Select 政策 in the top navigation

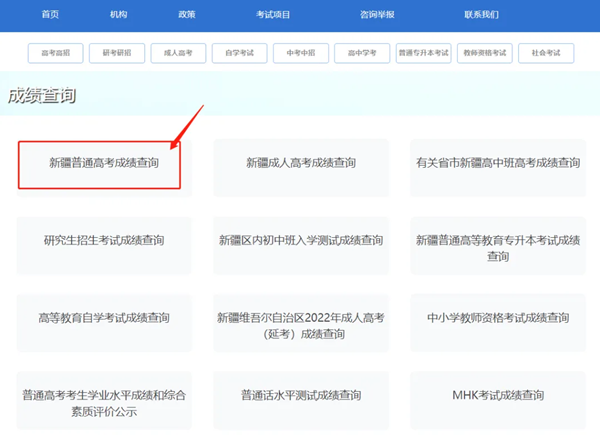click(x=186, y=15)
